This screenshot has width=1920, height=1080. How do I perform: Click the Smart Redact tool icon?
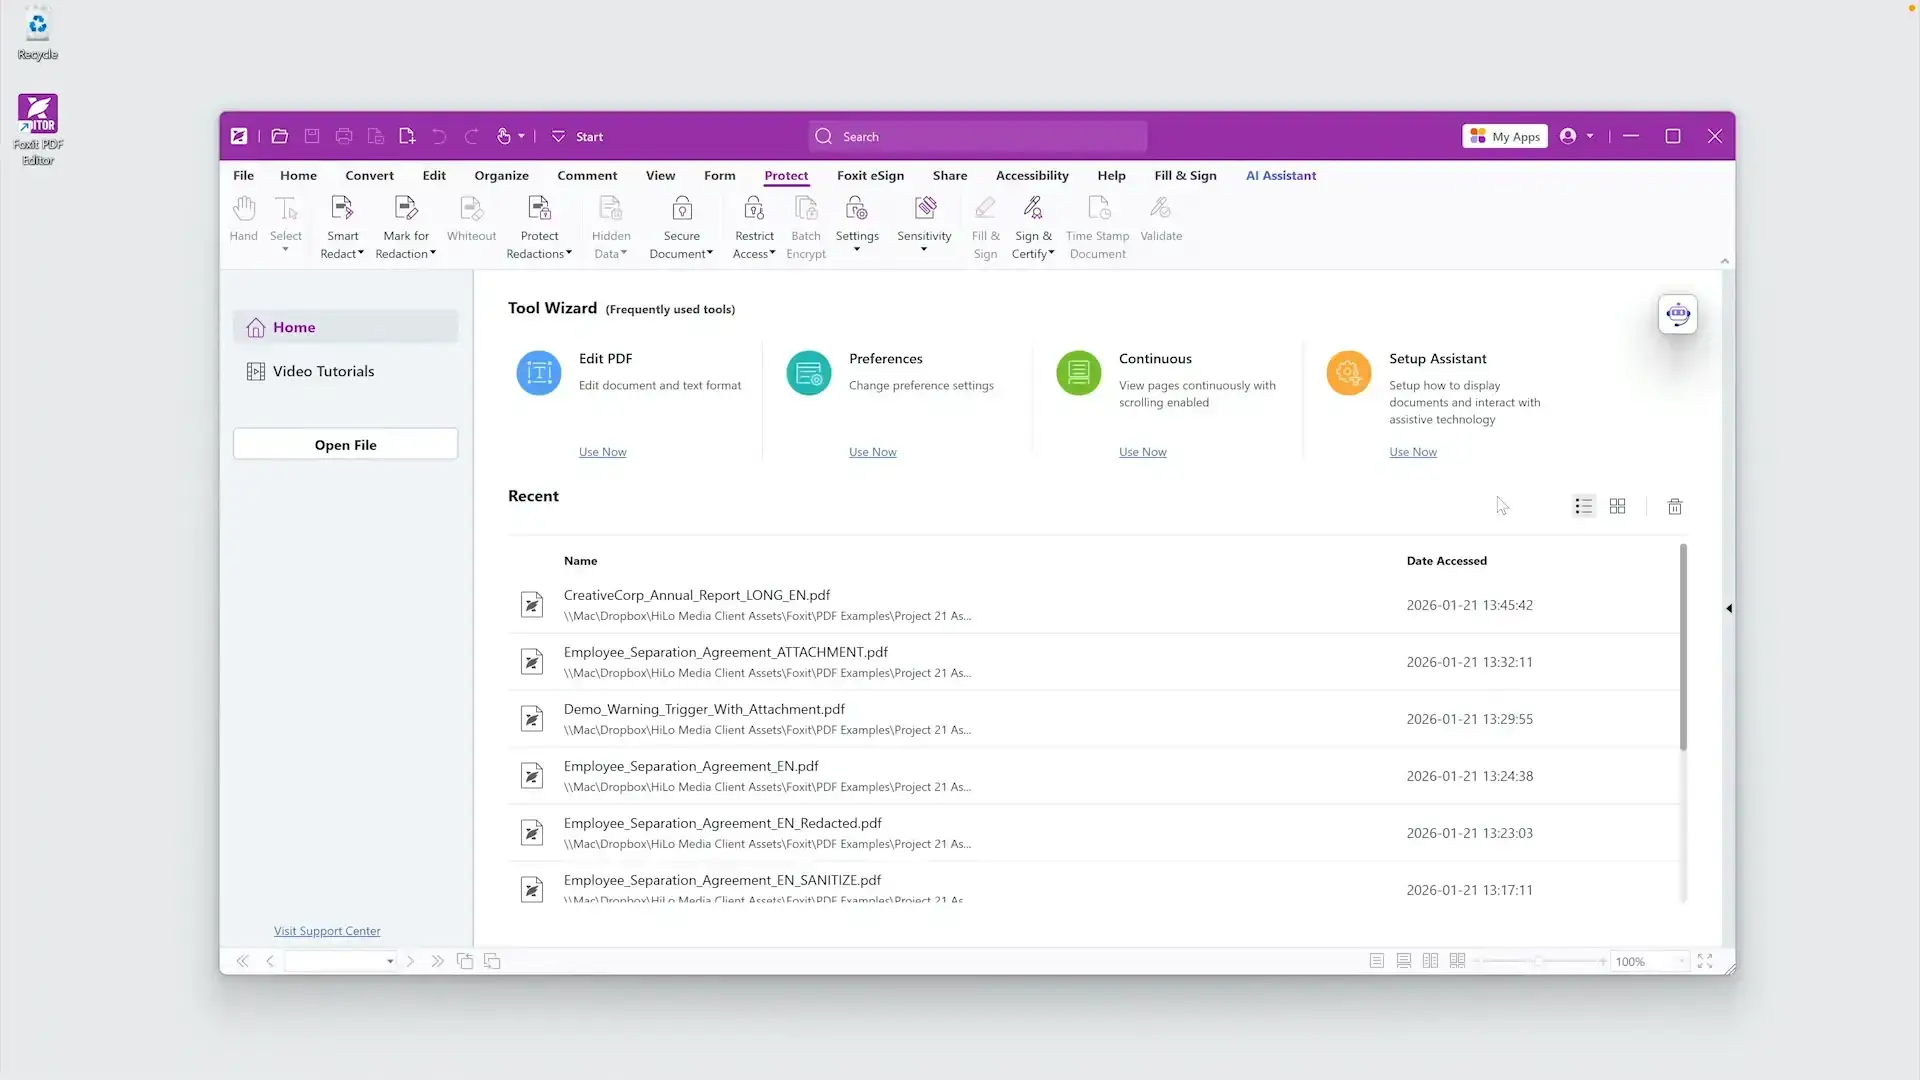pos(342,209)
